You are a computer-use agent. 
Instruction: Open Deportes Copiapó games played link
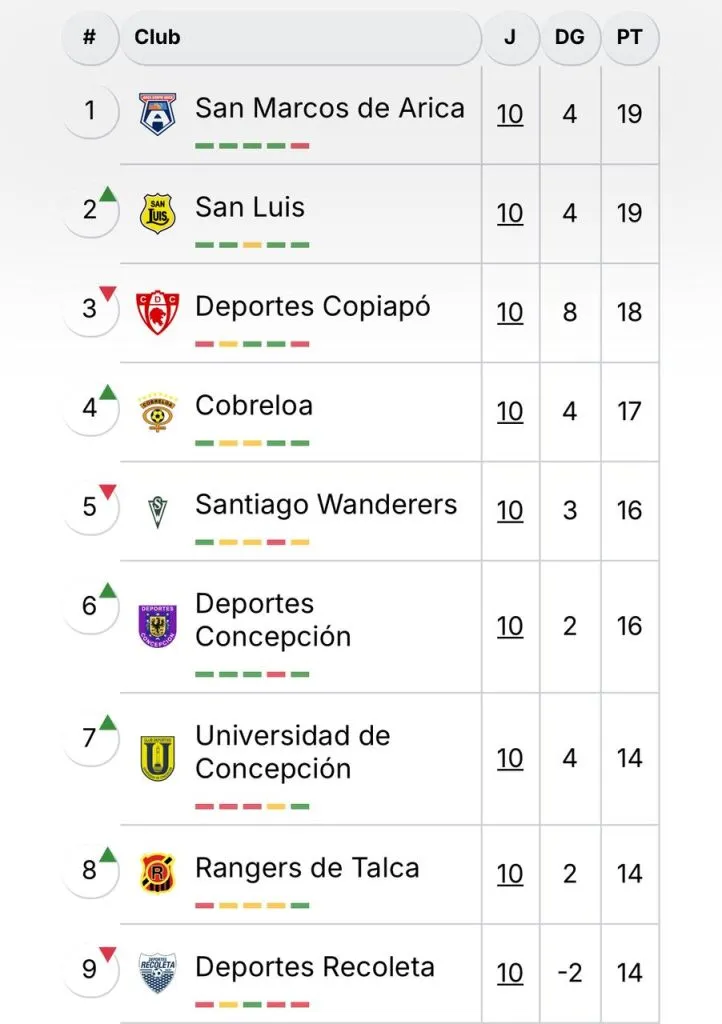coord(510,312)
